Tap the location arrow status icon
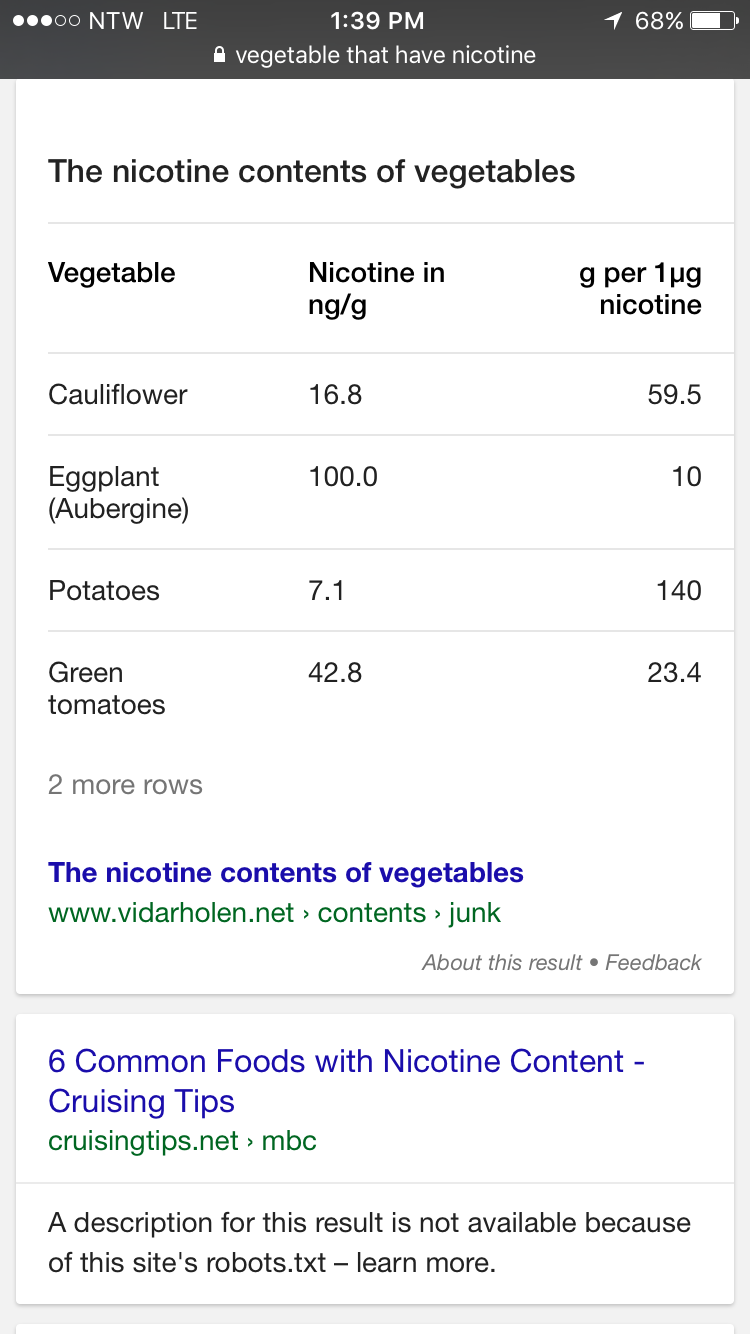The width and height of the screenshot is (750, 1334). (613, 21)
